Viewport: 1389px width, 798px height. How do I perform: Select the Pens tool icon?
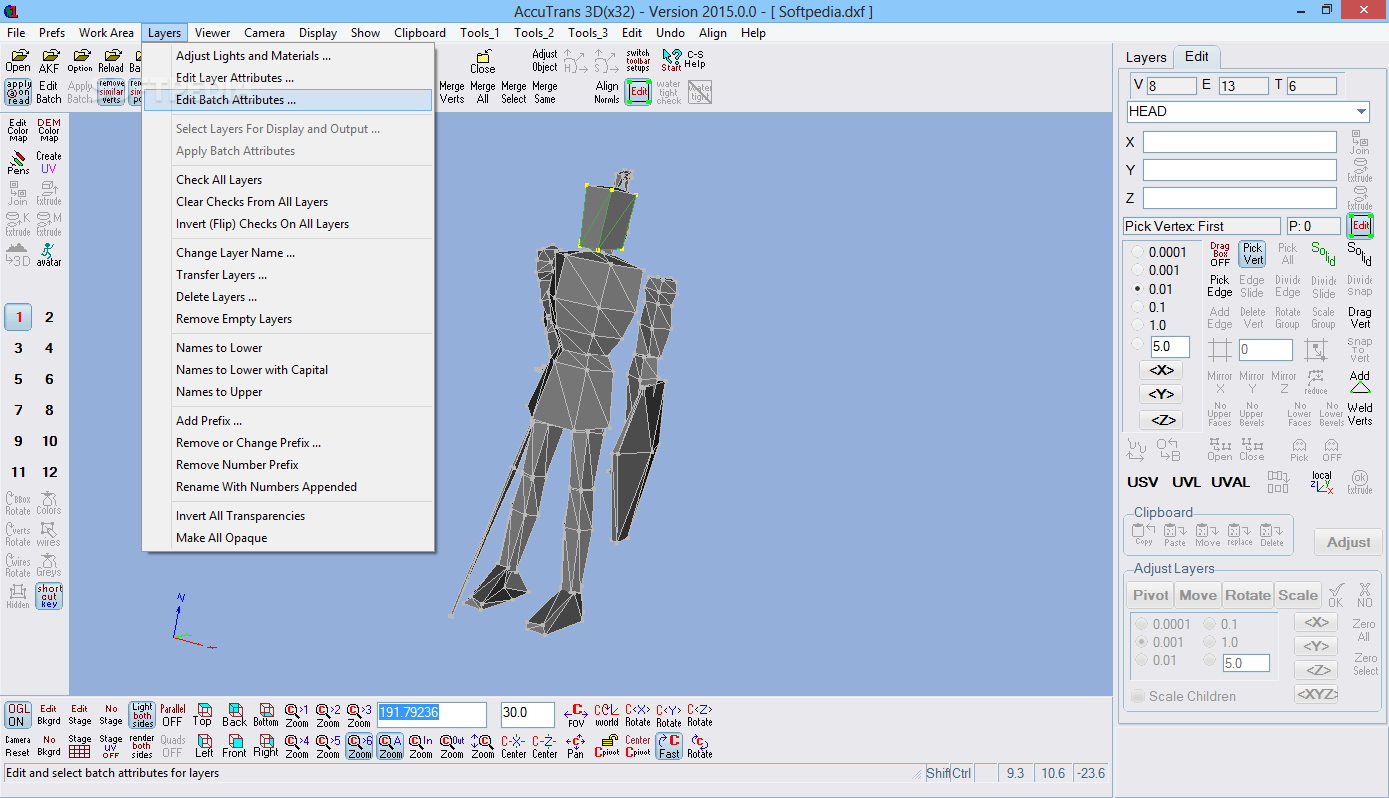(x=18, y=162)
